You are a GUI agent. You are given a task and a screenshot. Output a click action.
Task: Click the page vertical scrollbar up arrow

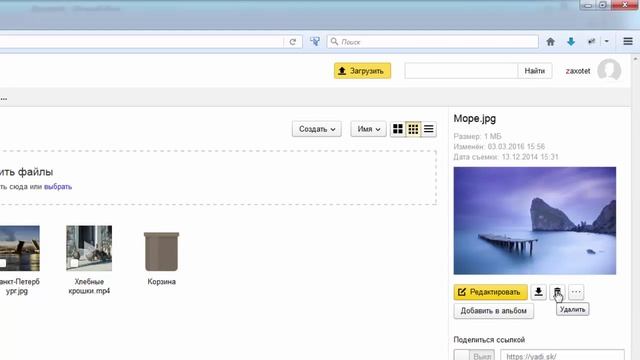coord(636,60)
